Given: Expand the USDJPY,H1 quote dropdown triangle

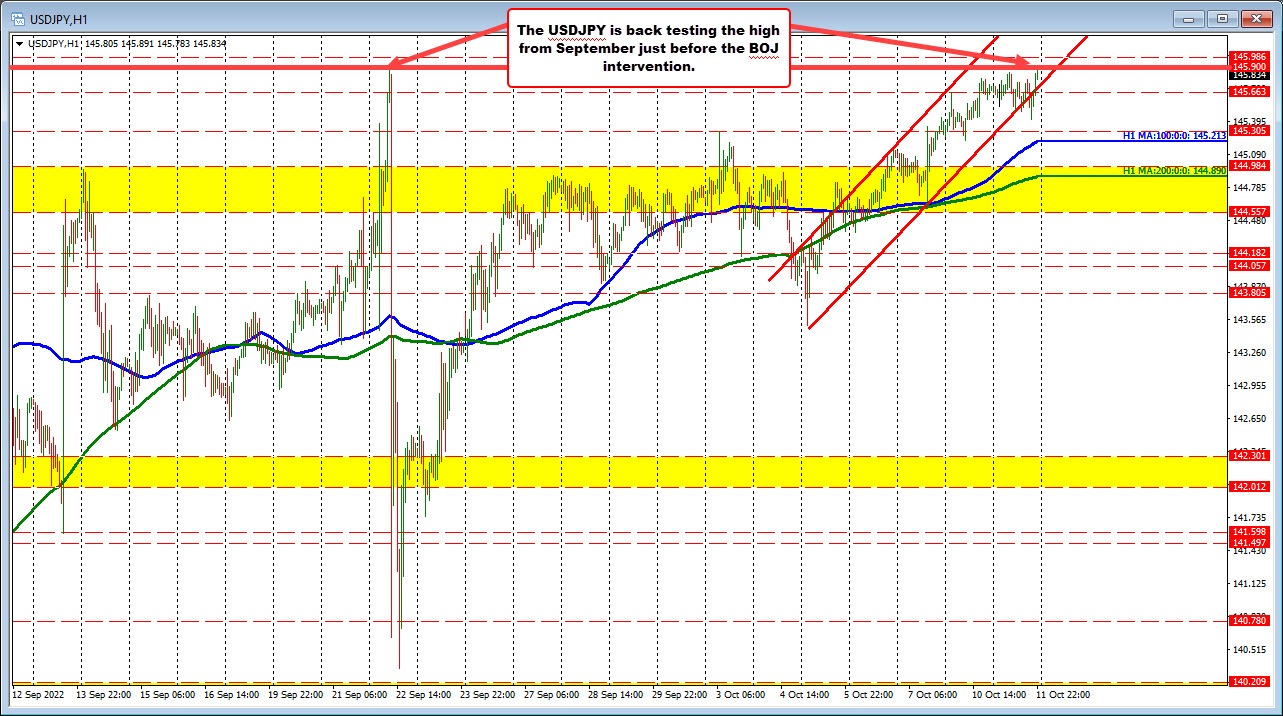Looking at the screenshot, I should coord(18,44).
